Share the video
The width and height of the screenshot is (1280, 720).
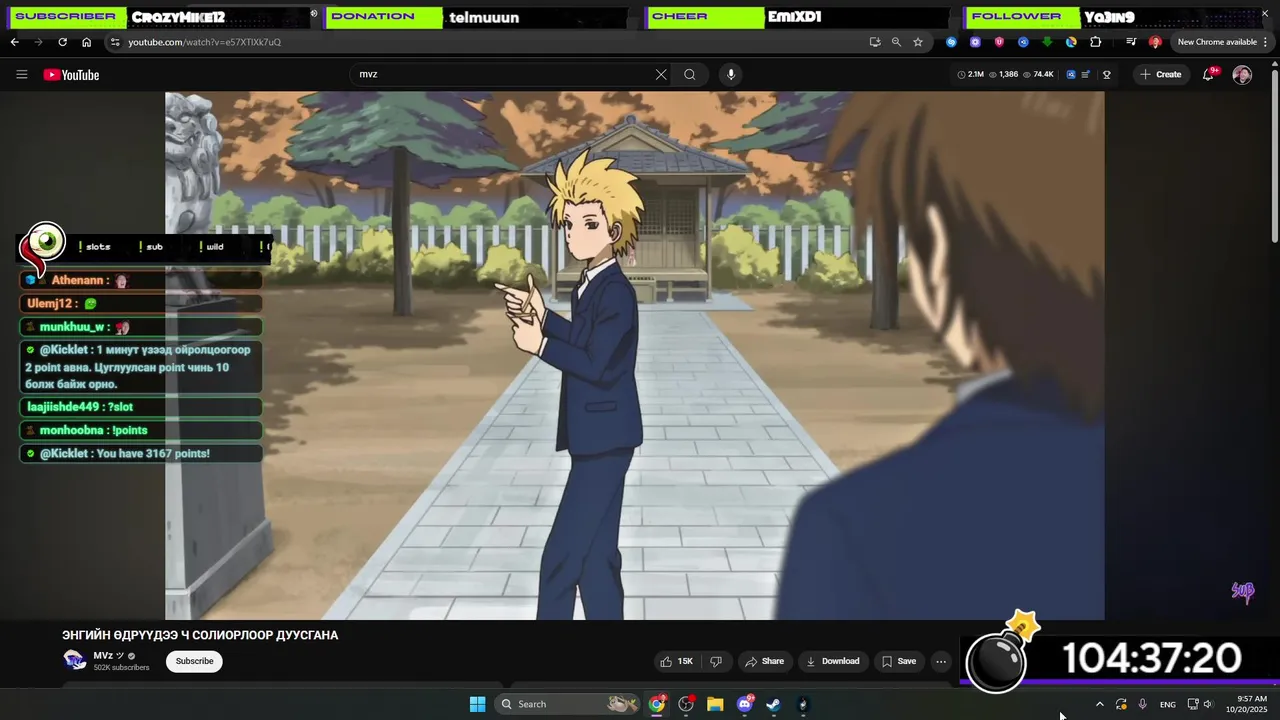(x=765, y=661)
